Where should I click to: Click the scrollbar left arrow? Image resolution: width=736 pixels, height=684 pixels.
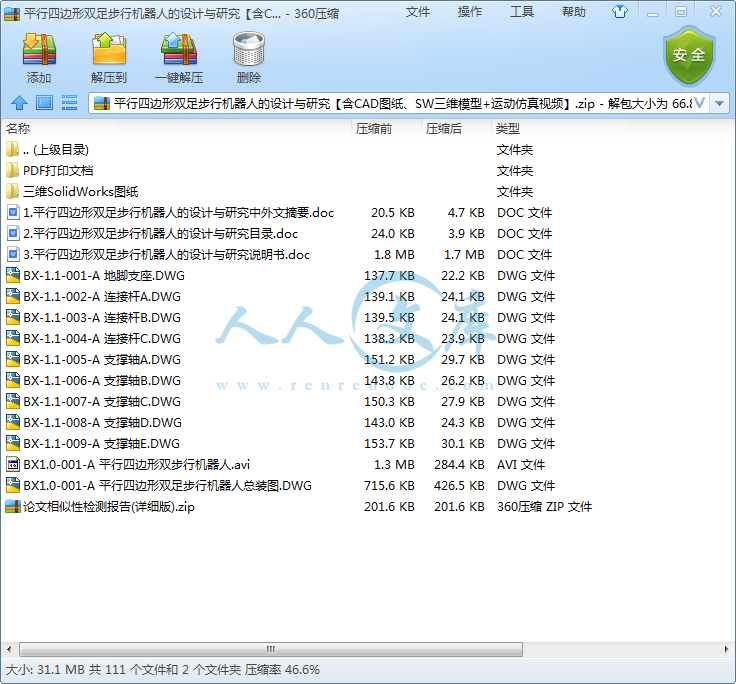pos(9,650)
